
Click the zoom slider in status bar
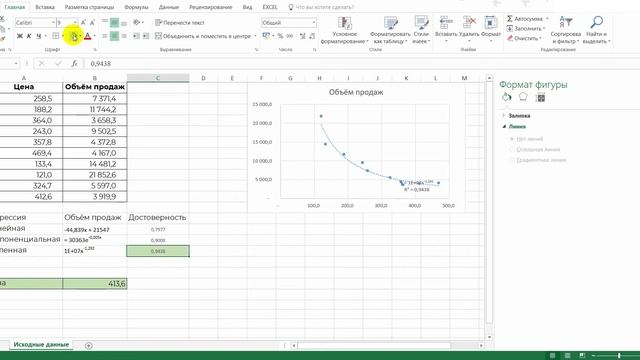[618, 356]
